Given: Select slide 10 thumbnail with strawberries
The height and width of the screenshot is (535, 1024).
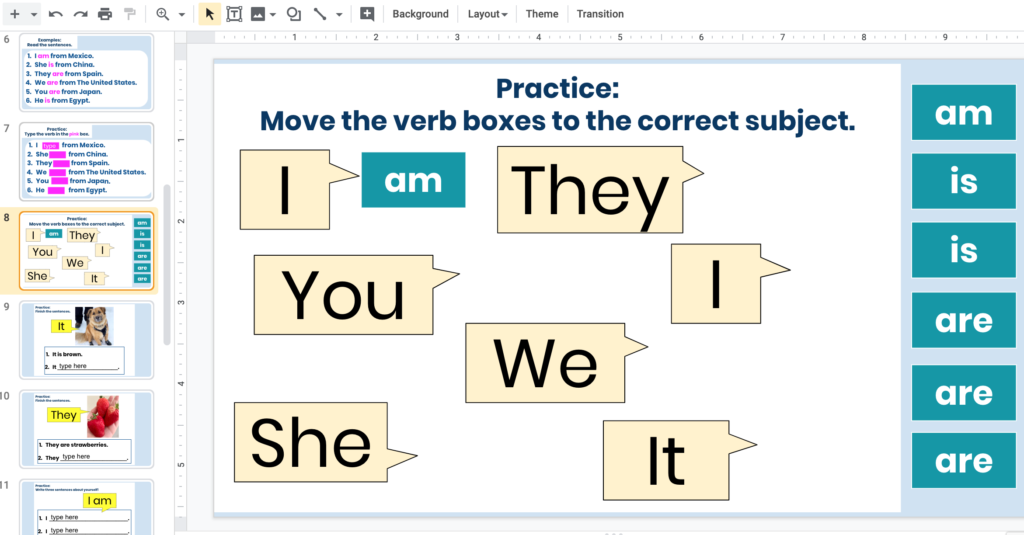Looking at the screenshot, I should pyautogui.click(x=87, y=429).
